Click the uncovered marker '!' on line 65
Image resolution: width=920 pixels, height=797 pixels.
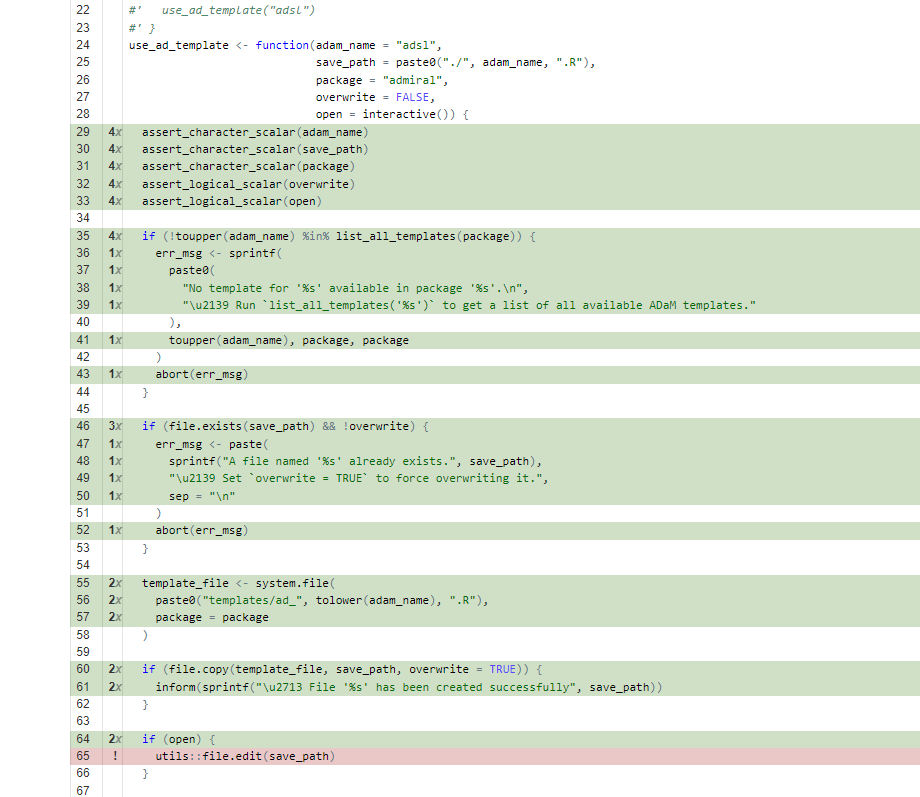coord(115,756)
